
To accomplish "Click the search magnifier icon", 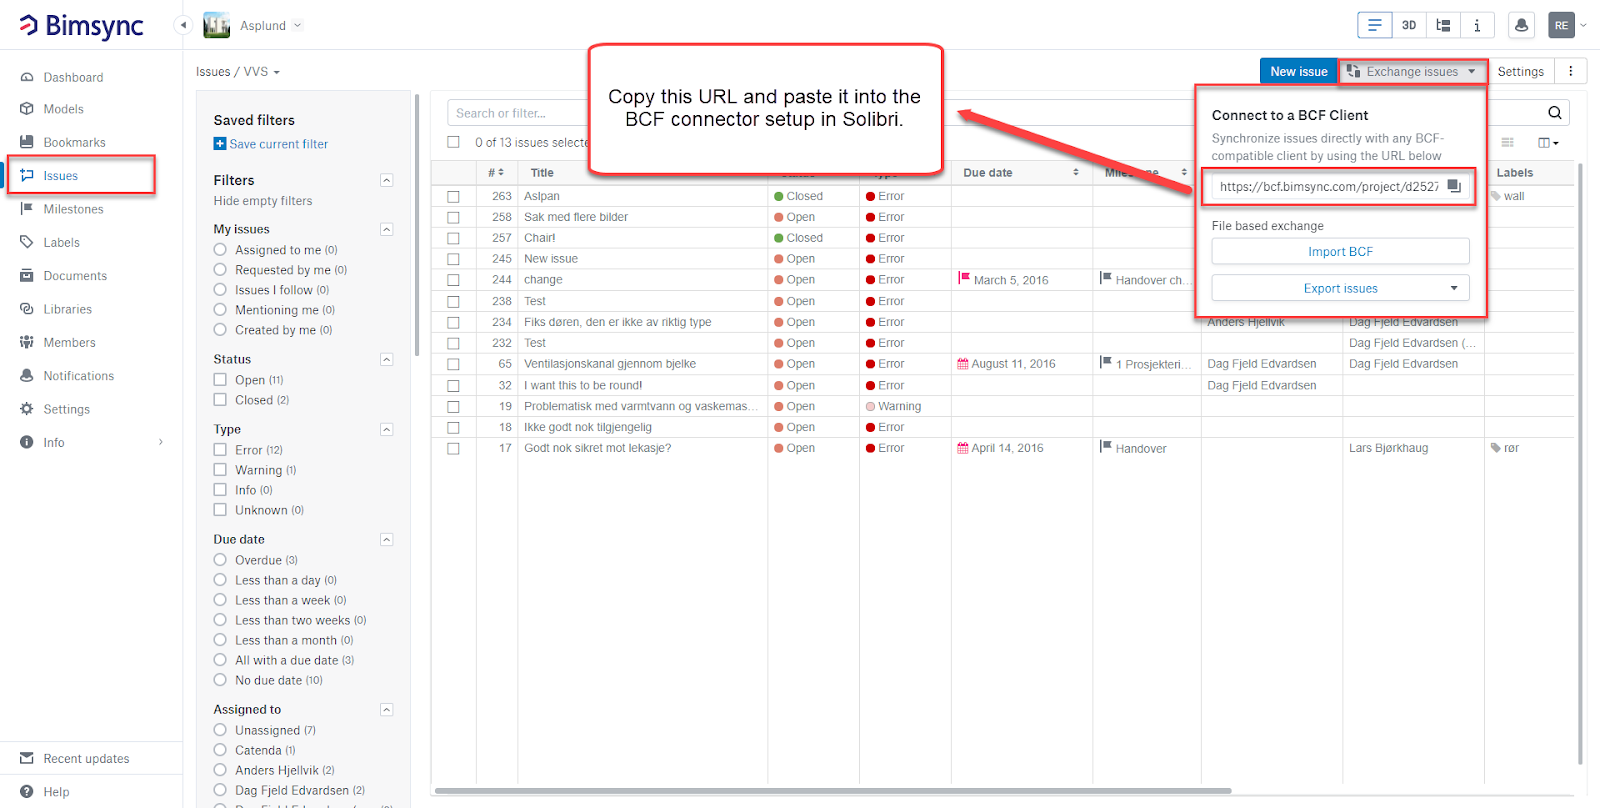I will pyautogui.click(x=1555, y=113).
